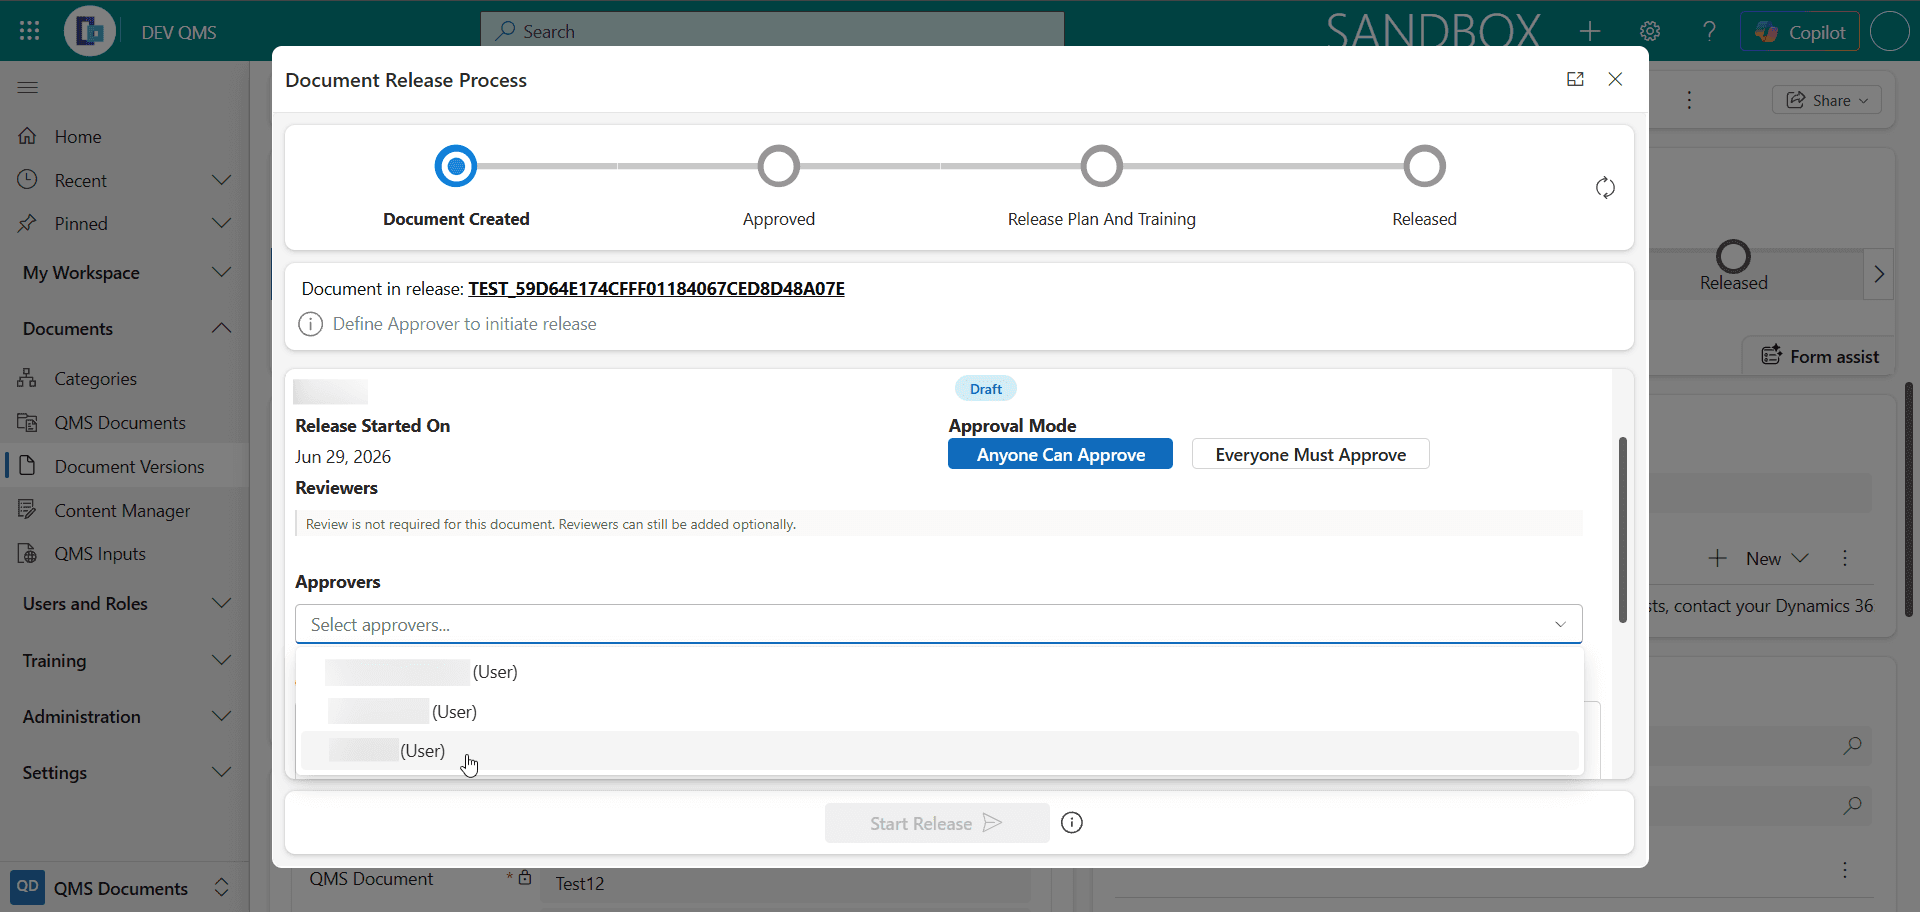1920x912 pixels.
Task: Click the plus quick-create icon in header
Action: pos(1590,31)
